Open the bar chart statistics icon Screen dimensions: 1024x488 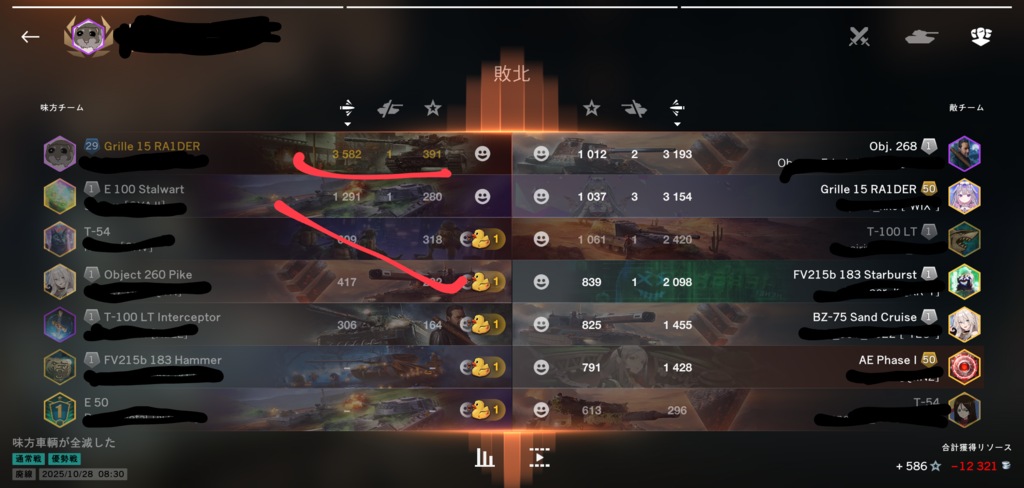click(x=485, y=457)
